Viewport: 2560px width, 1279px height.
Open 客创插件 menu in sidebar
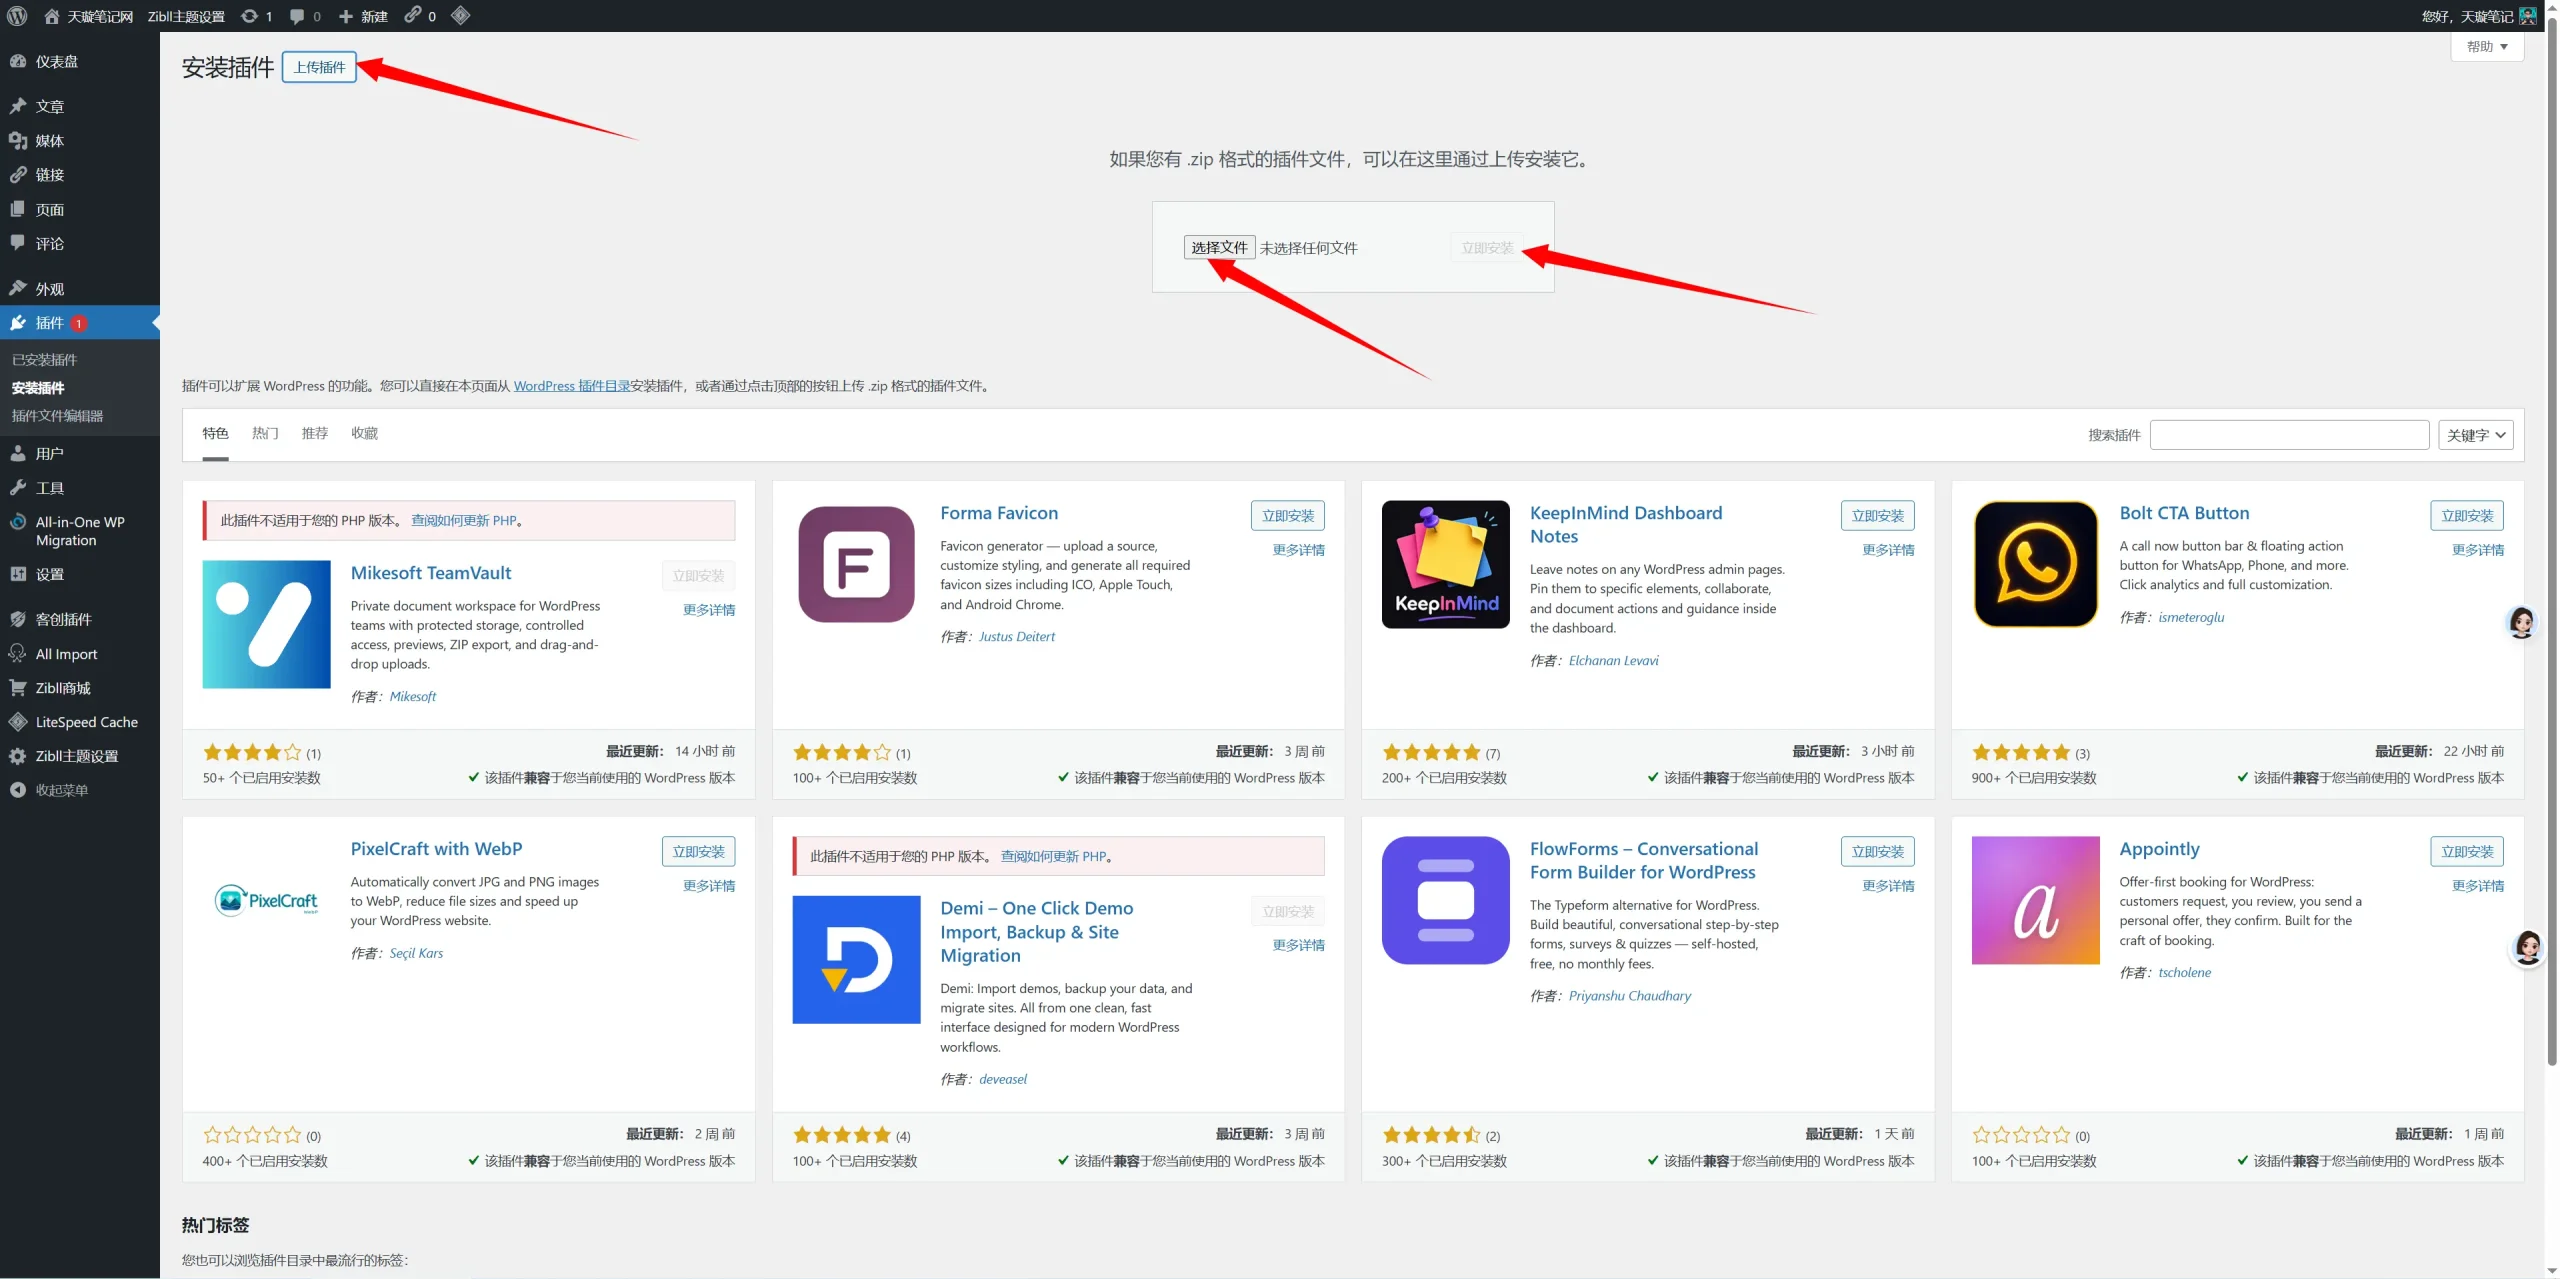pyautogui.click(x=80, y=619)
